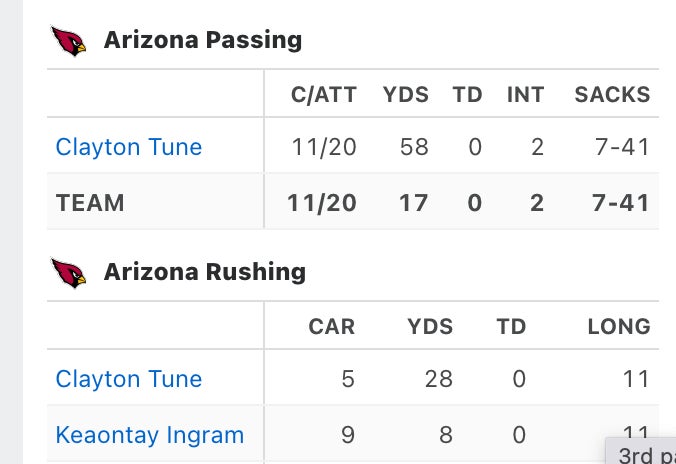This screenshot has height=464, width=676.
Task: Click the YDS header in rushing table
Action: coord(430,327)
